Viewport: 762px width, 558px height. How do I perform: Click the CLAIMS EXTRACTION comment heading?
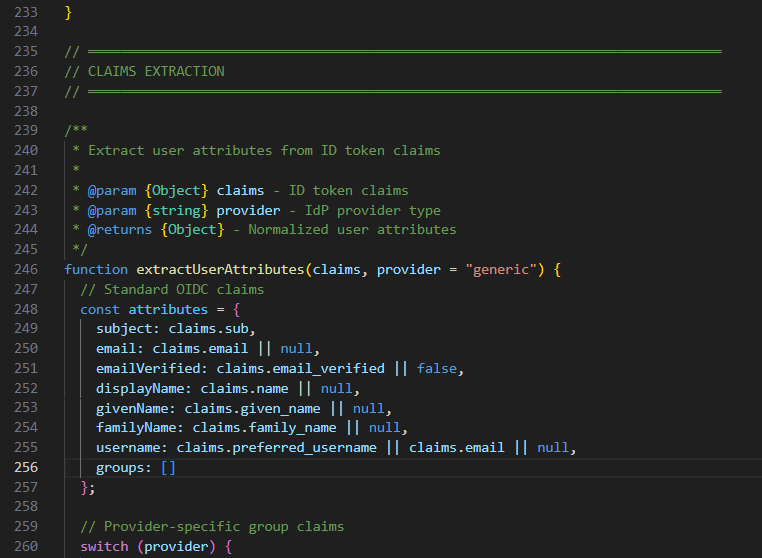(x=156, y=71)
